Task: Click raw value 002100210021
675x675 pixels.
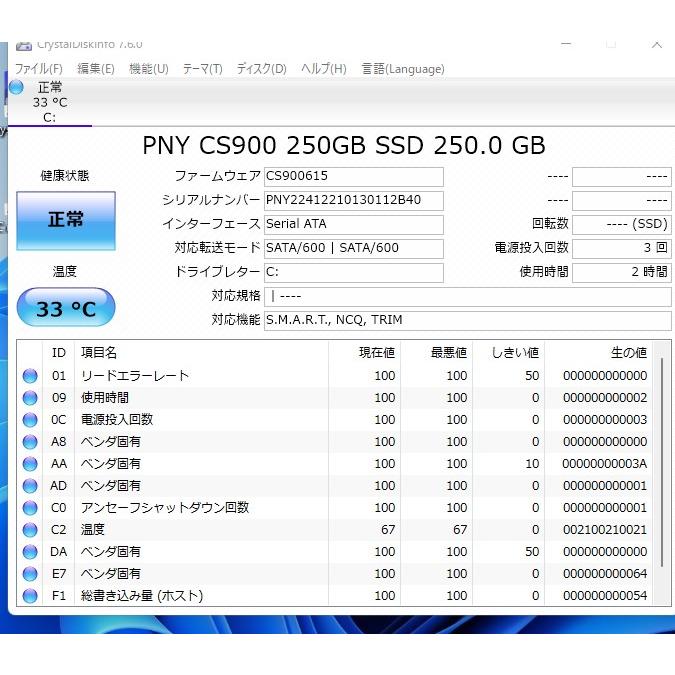Action: coord(605,530)
